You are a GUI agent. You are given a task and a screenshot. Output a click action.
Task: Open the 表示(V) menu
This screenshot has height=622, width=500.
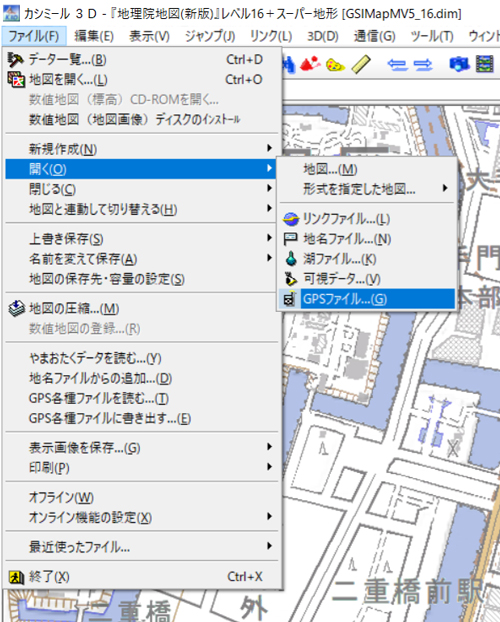pos(149,36)
